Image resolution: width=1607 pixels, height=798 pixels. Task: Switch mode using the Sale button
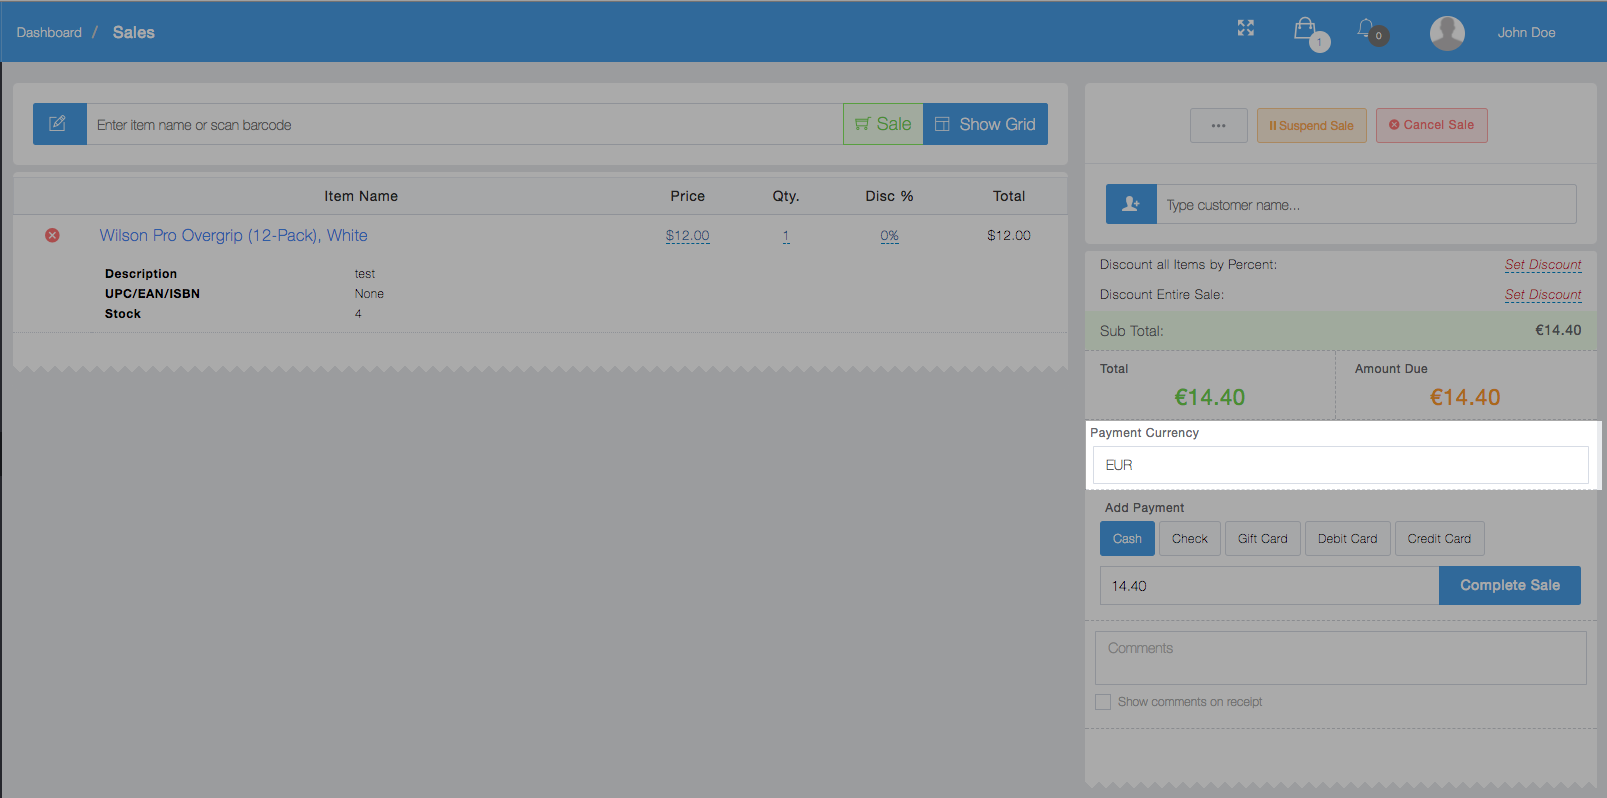point(883,124)
